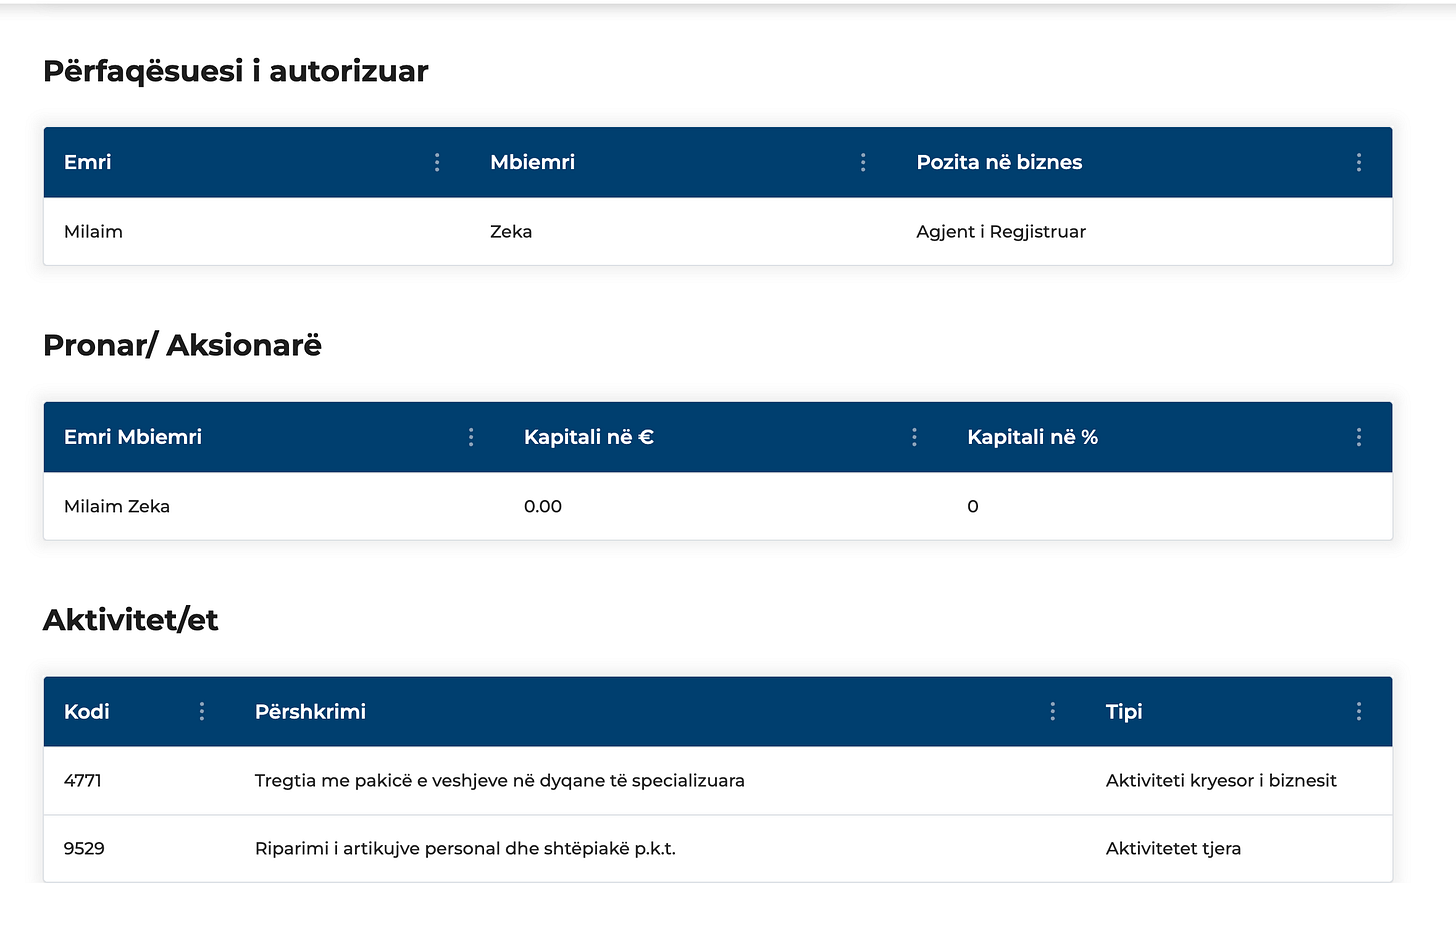This screenshot has height=926, width=1456.
Task: Select the 'Pronar/ Aksionarë' heading
Action: point(182,345)
